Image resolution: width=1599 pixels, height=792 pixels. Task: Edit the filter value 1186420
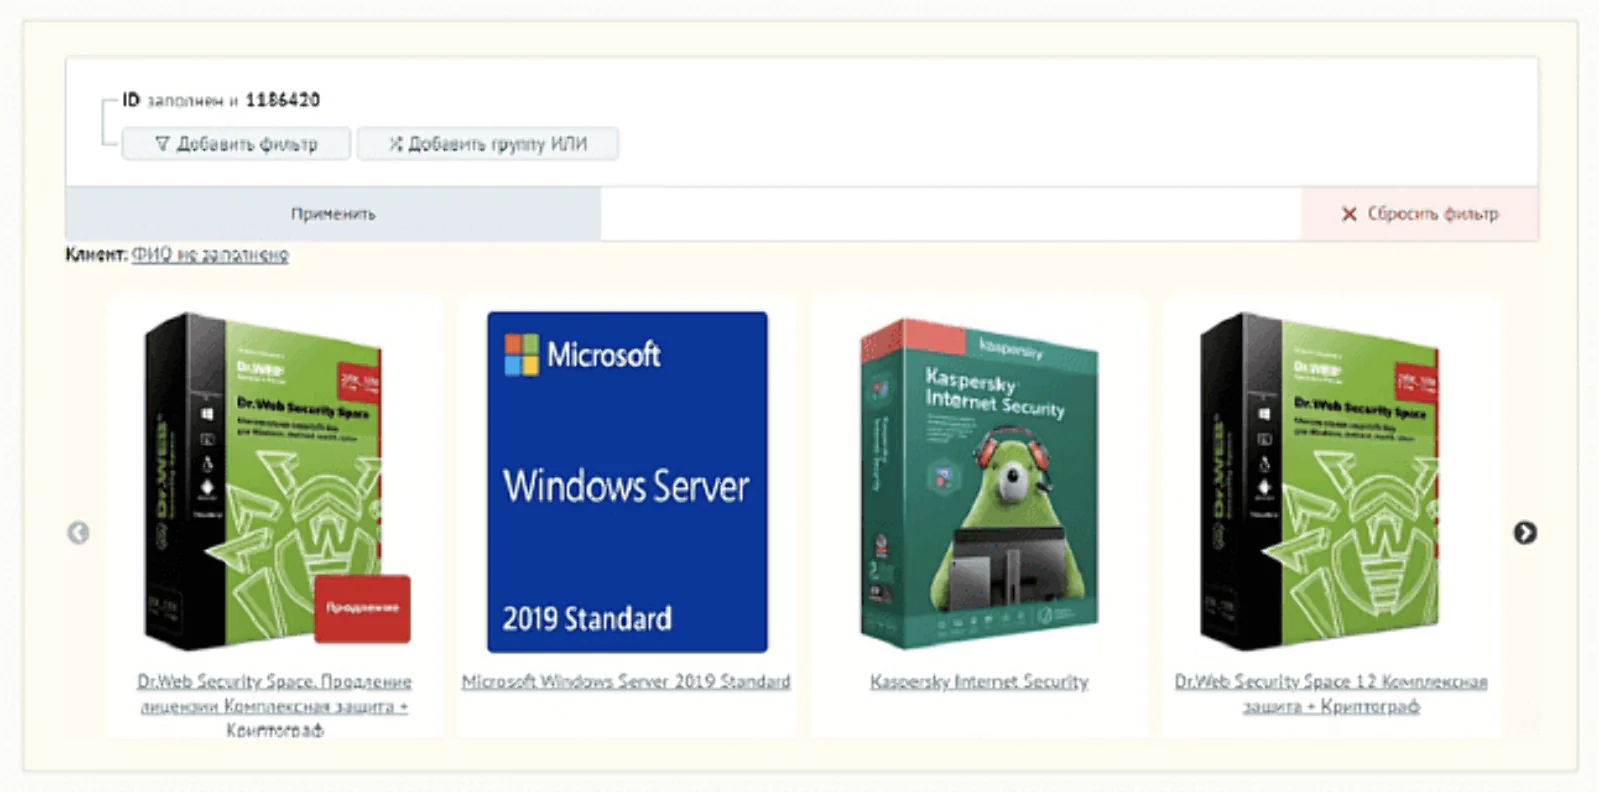pos(283,100)
